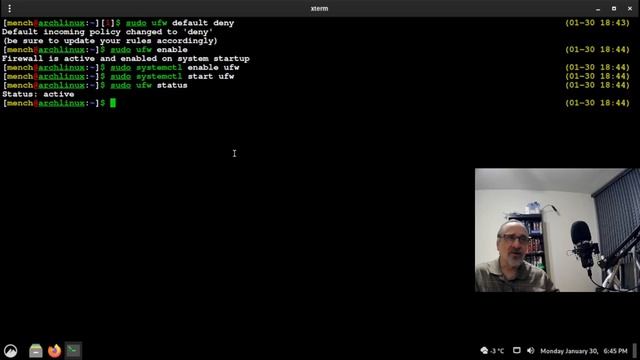Click the show desktop strip at taskbar end
The height and width of the screenshot is (360, 640).
635,351
